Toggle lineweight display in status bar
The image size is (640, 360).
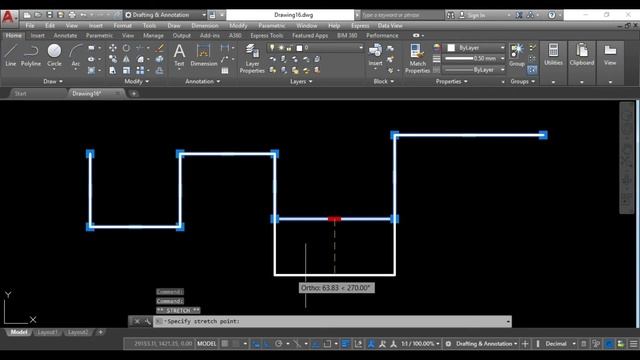click(345, 344)
